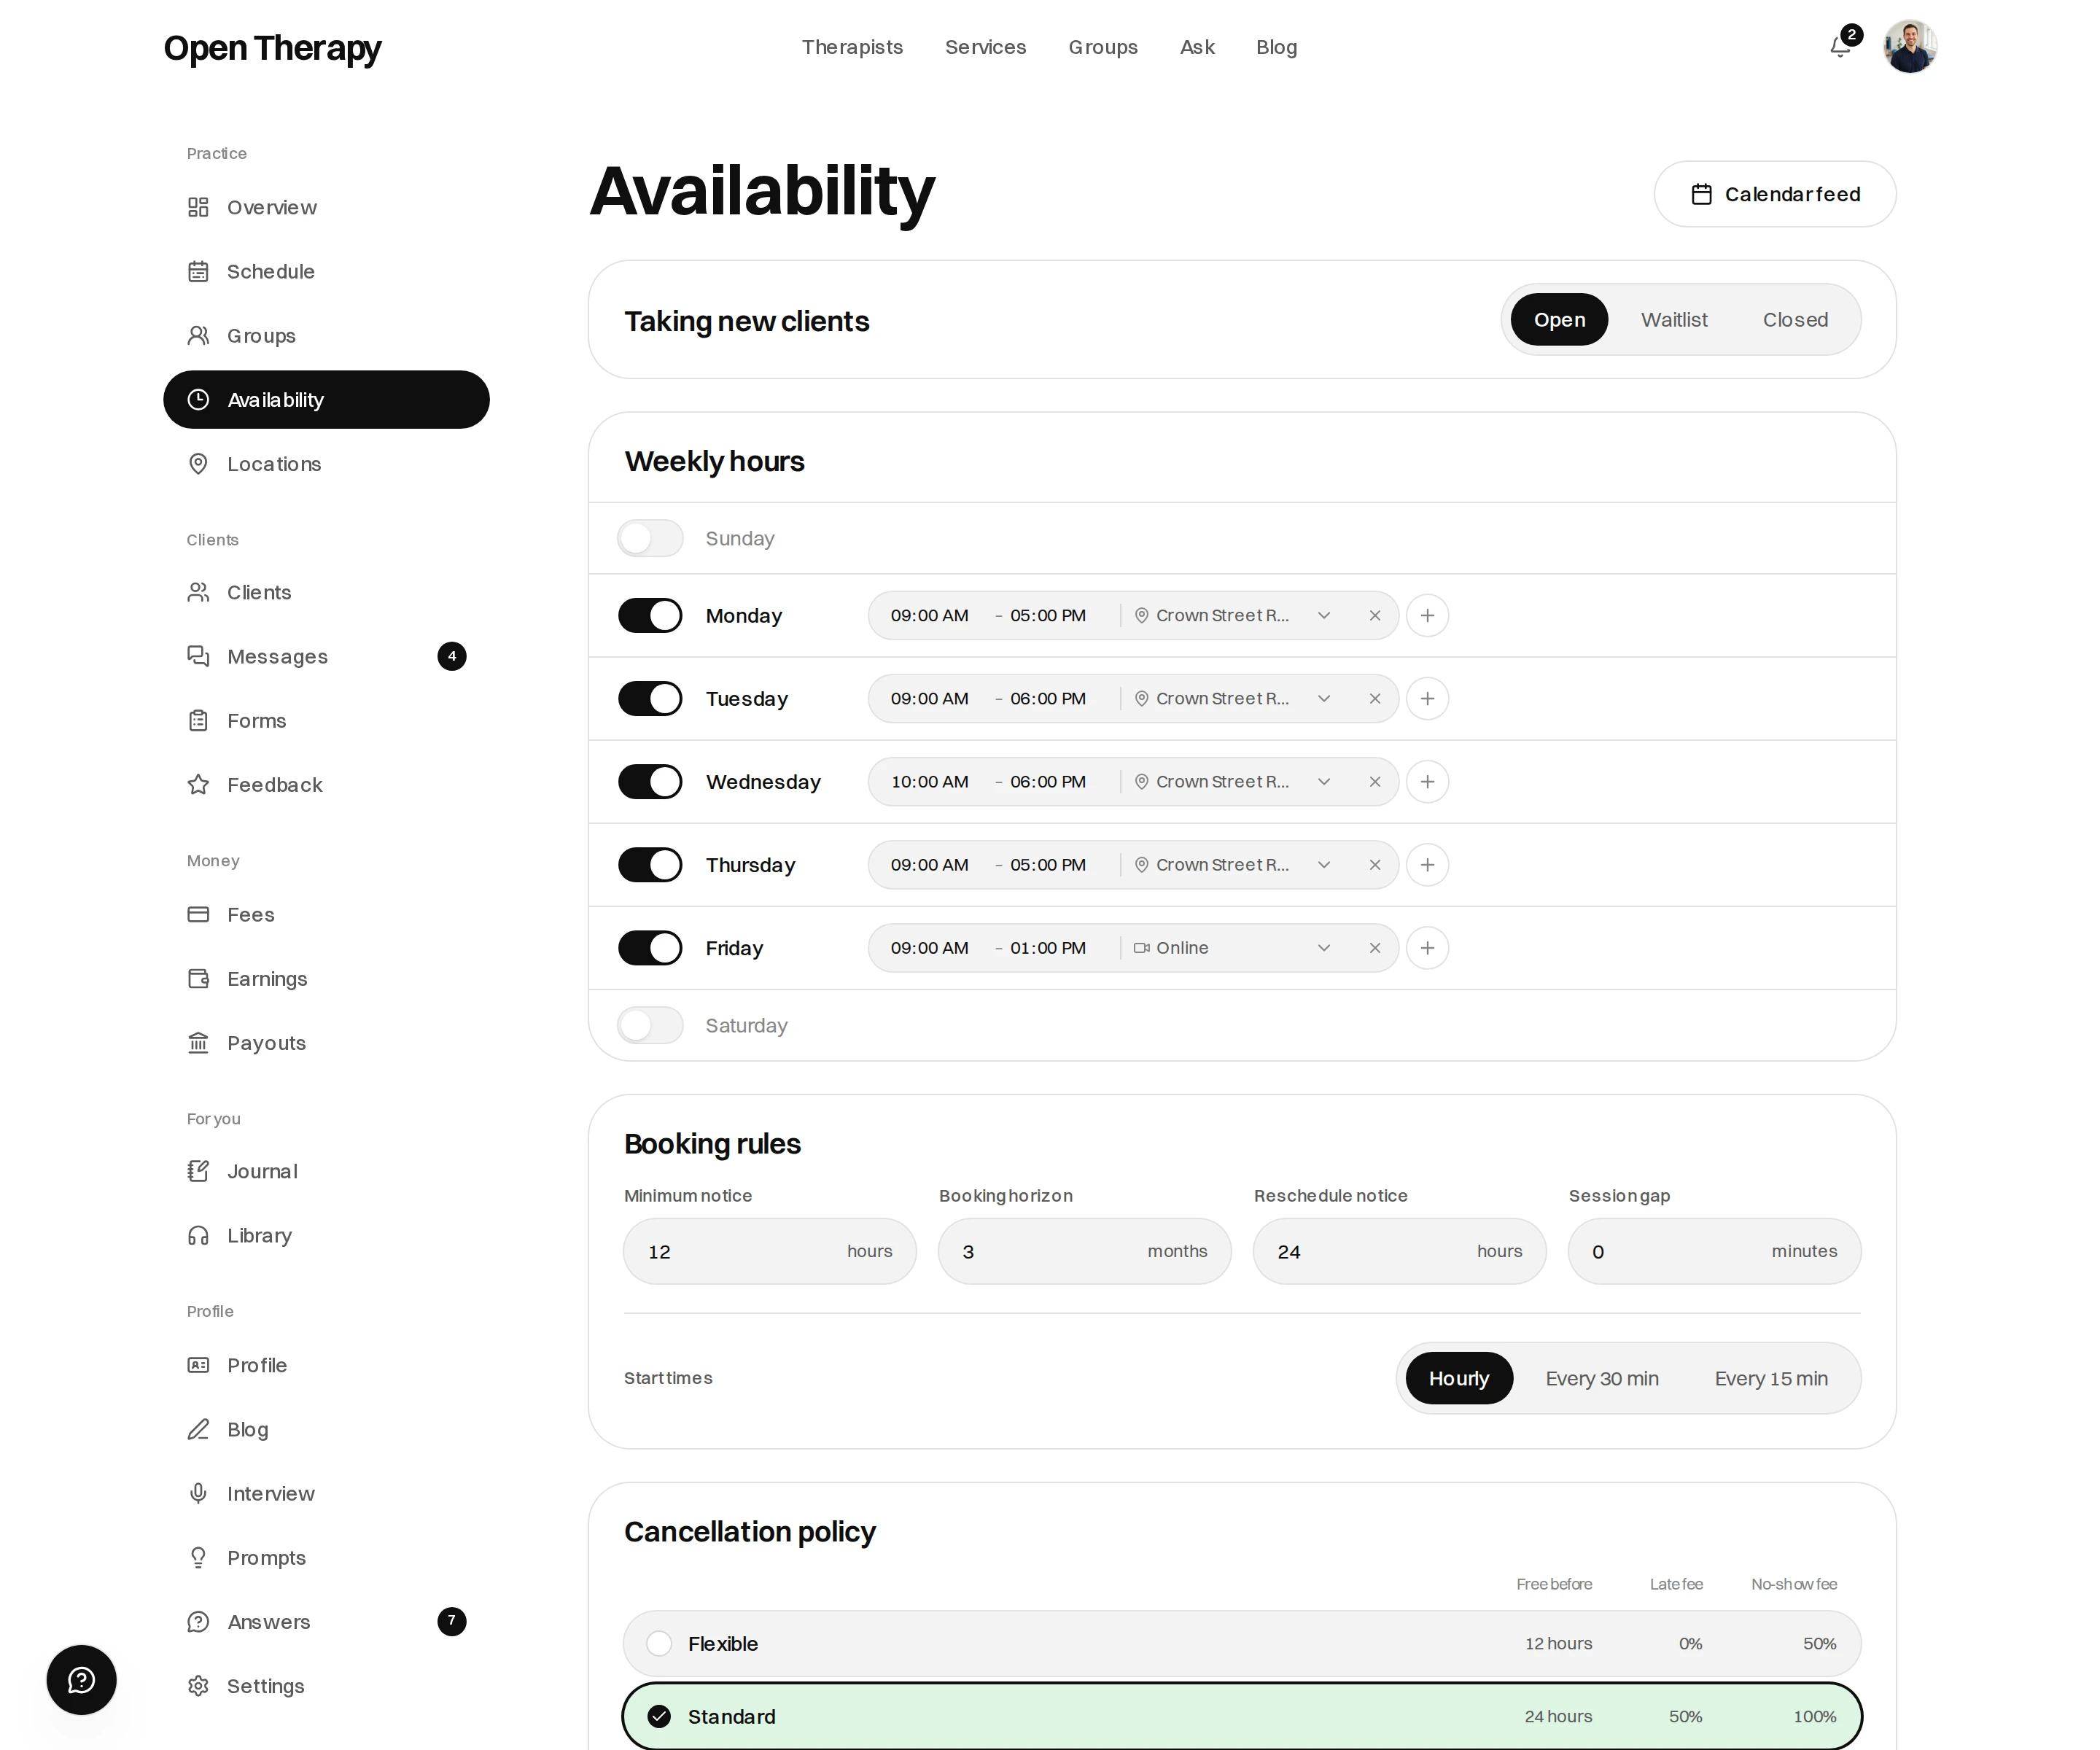The width and height of the screenshot is (2100, 1750).
Task: Click the Calendar feed button
Action: pos(1775,194)
